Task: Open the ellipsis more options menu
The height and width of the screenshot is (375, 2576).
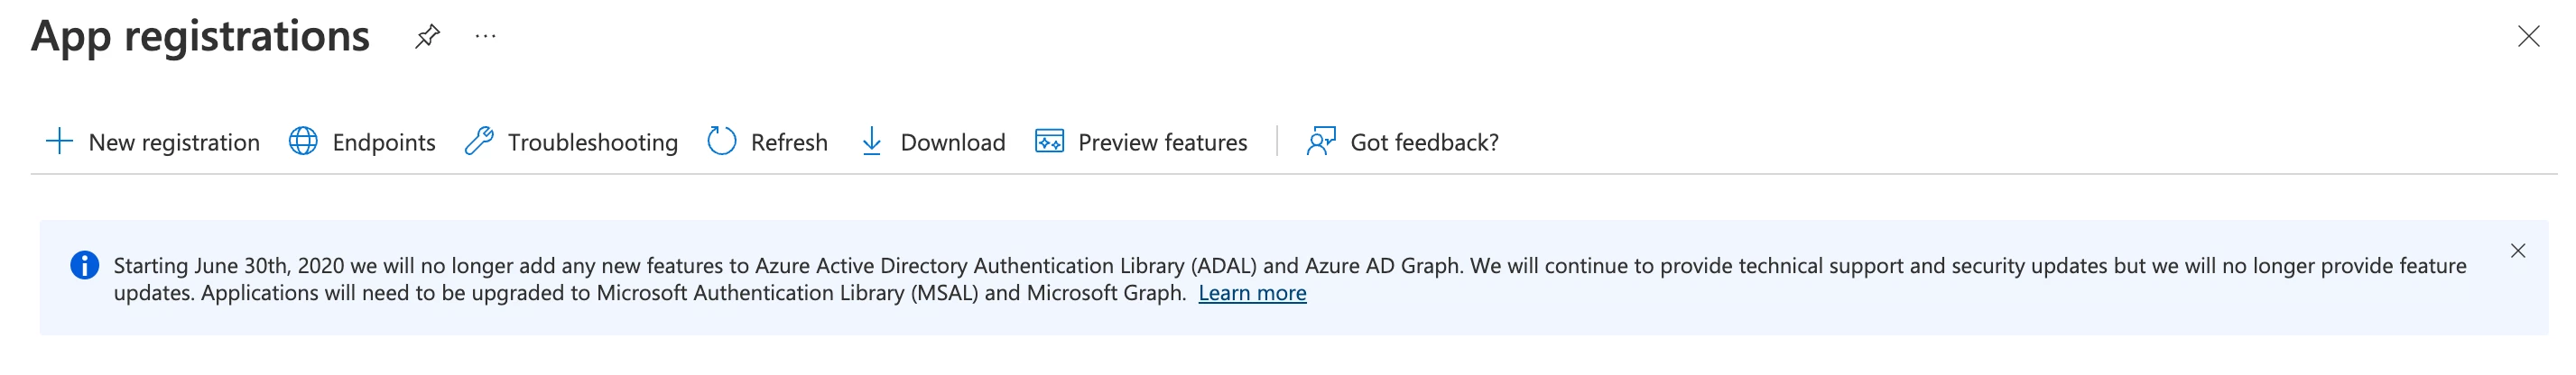Action: pyautogui.click(x=486, y=36)
